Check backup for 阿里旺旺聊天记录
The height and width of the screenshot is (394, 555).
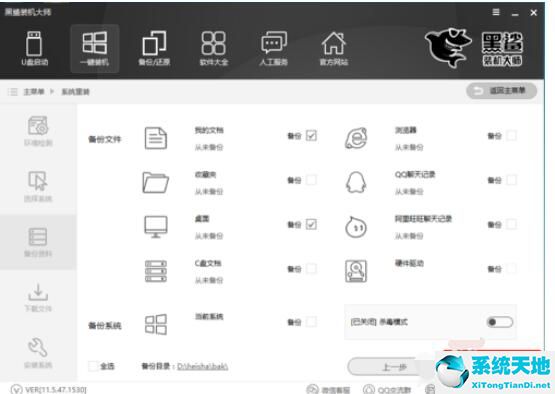point(511,224)
